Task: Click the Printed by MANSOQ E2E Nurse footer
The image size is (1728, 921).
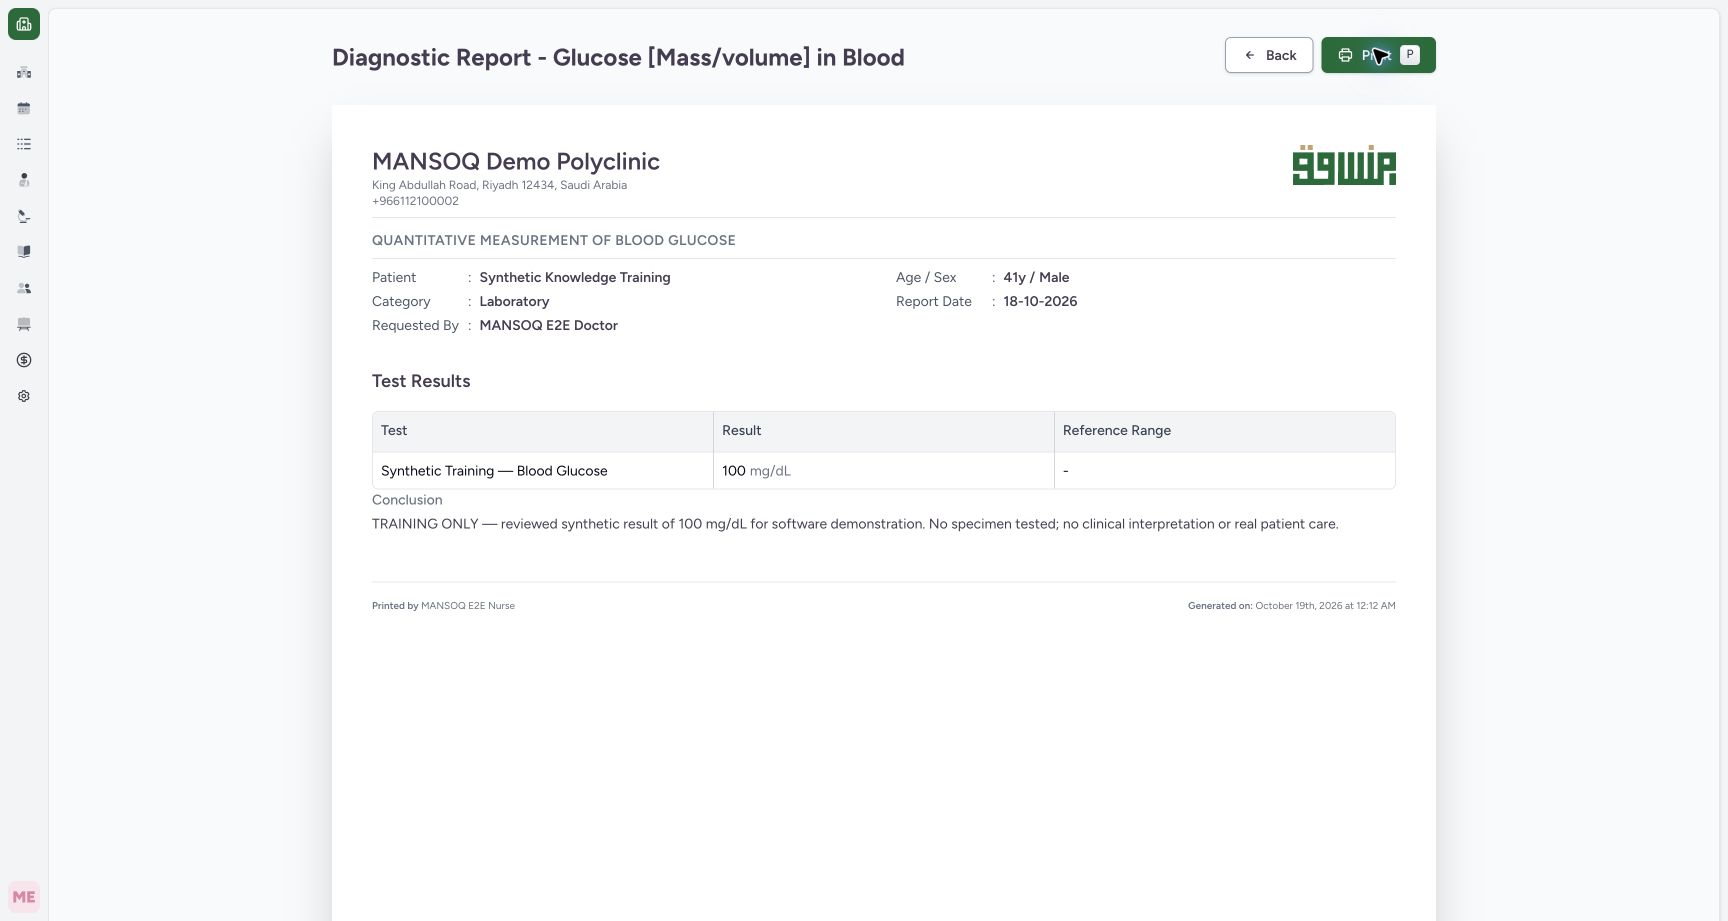Action: (443, 606)
